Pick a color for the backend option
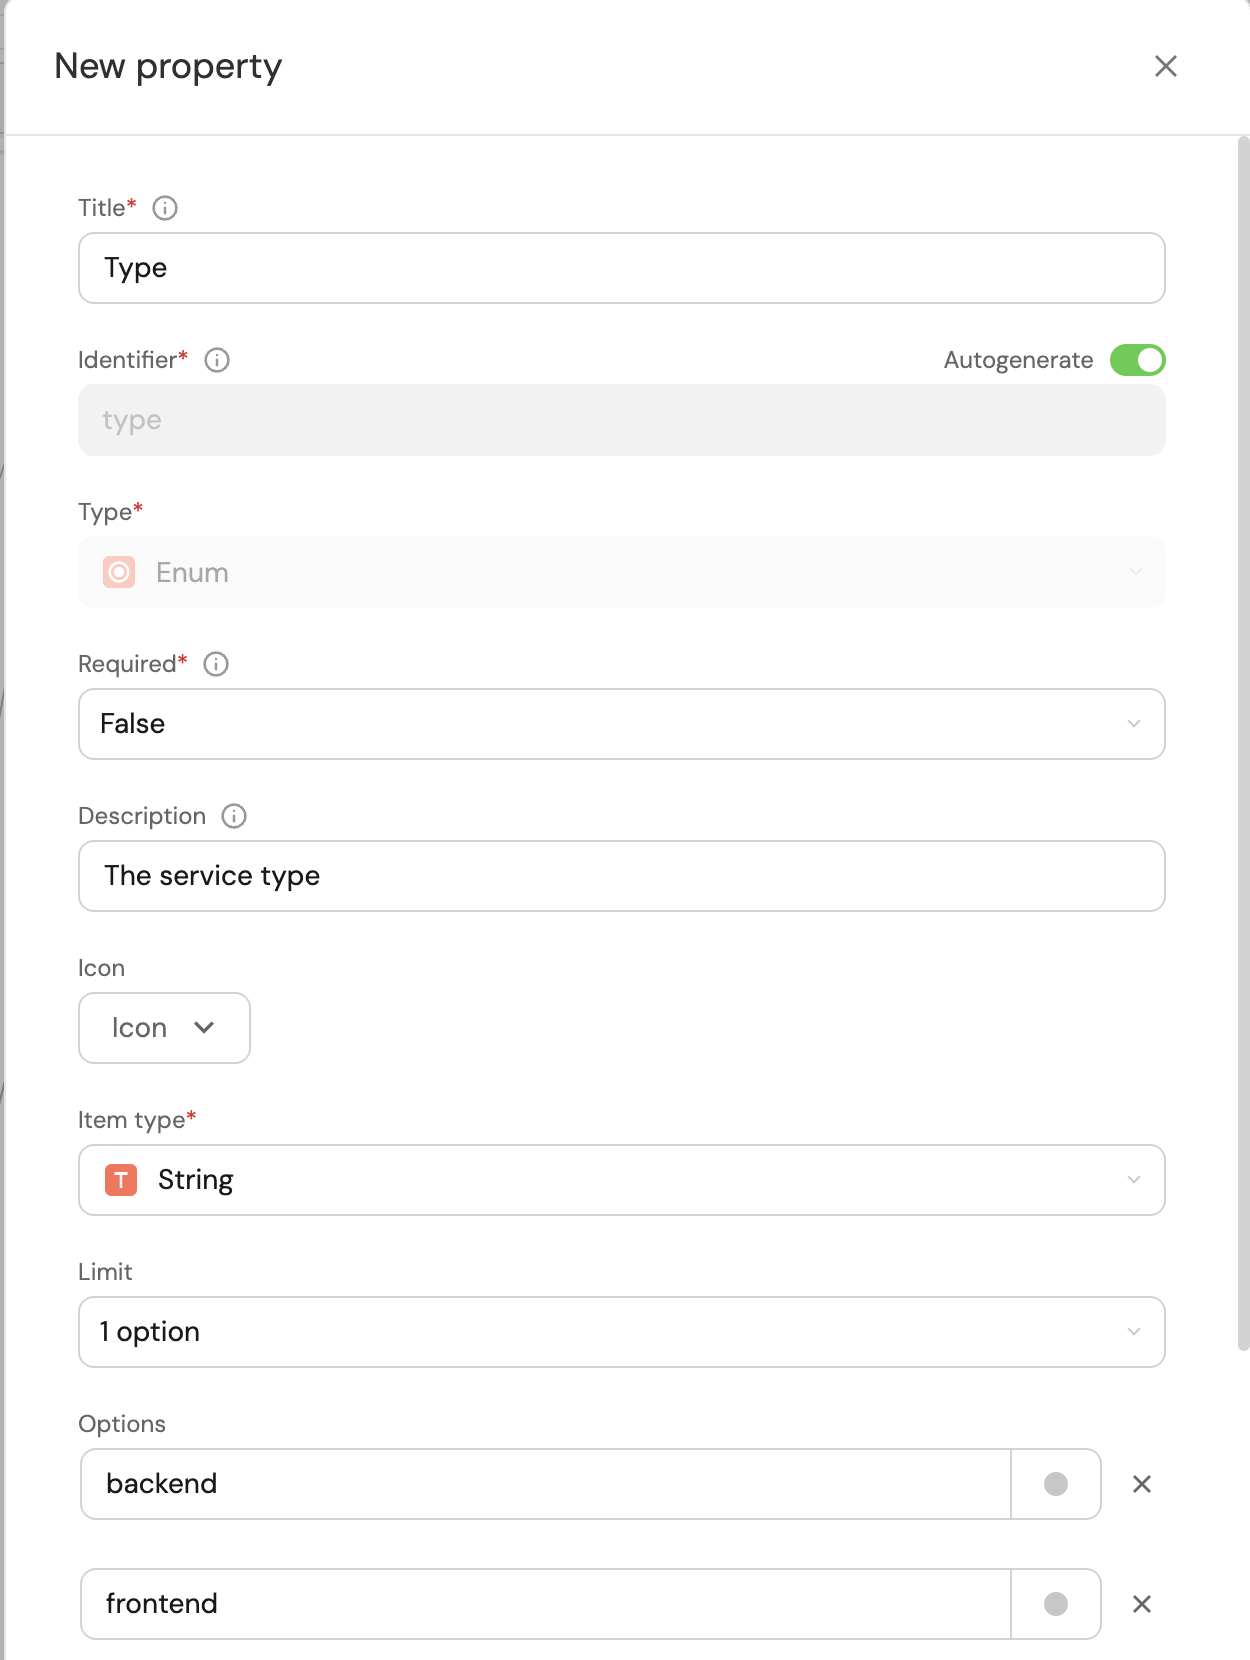1250x1660 pixels. [1056, 1484]
